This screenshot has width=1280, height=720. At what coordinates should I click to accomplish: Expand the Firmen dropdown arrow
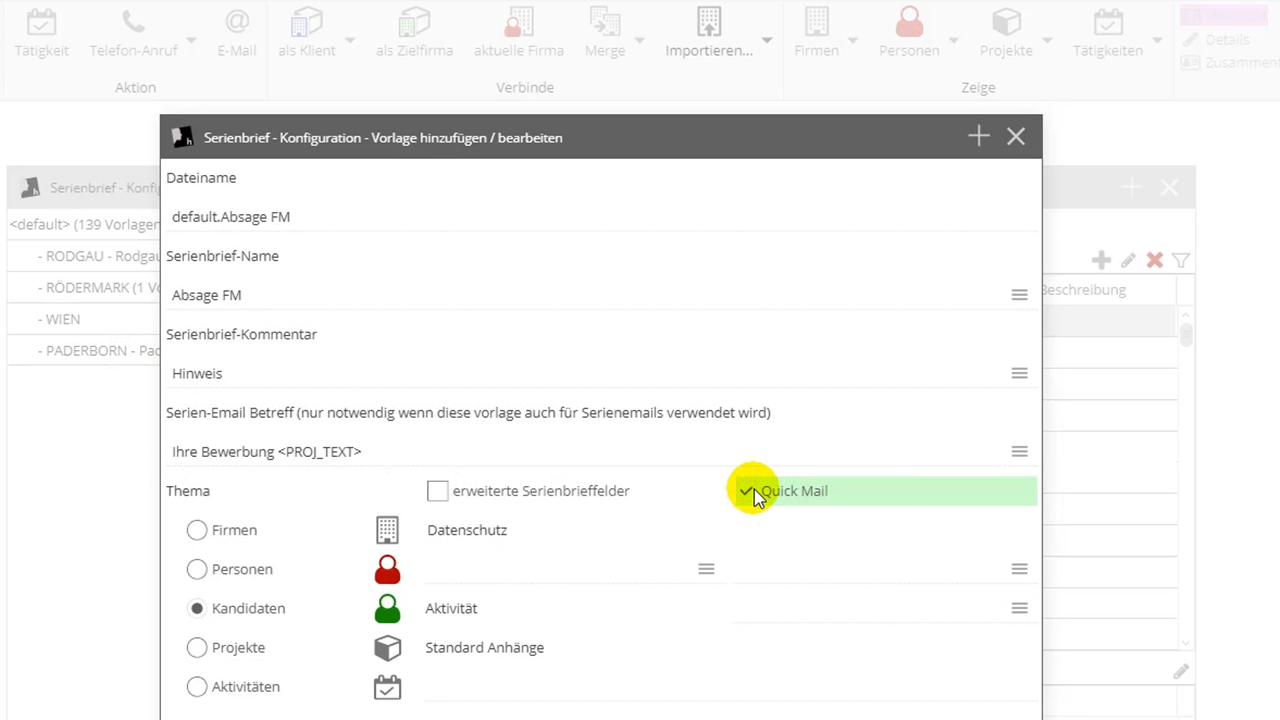point(853,41)
